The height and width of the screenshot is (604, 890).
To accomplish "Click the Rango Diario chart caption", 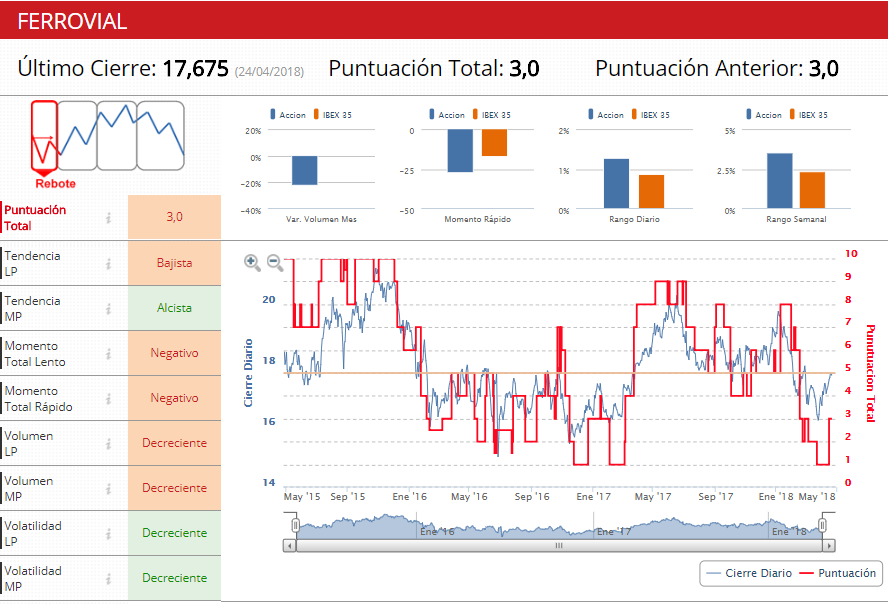I will tap(634, 219).
